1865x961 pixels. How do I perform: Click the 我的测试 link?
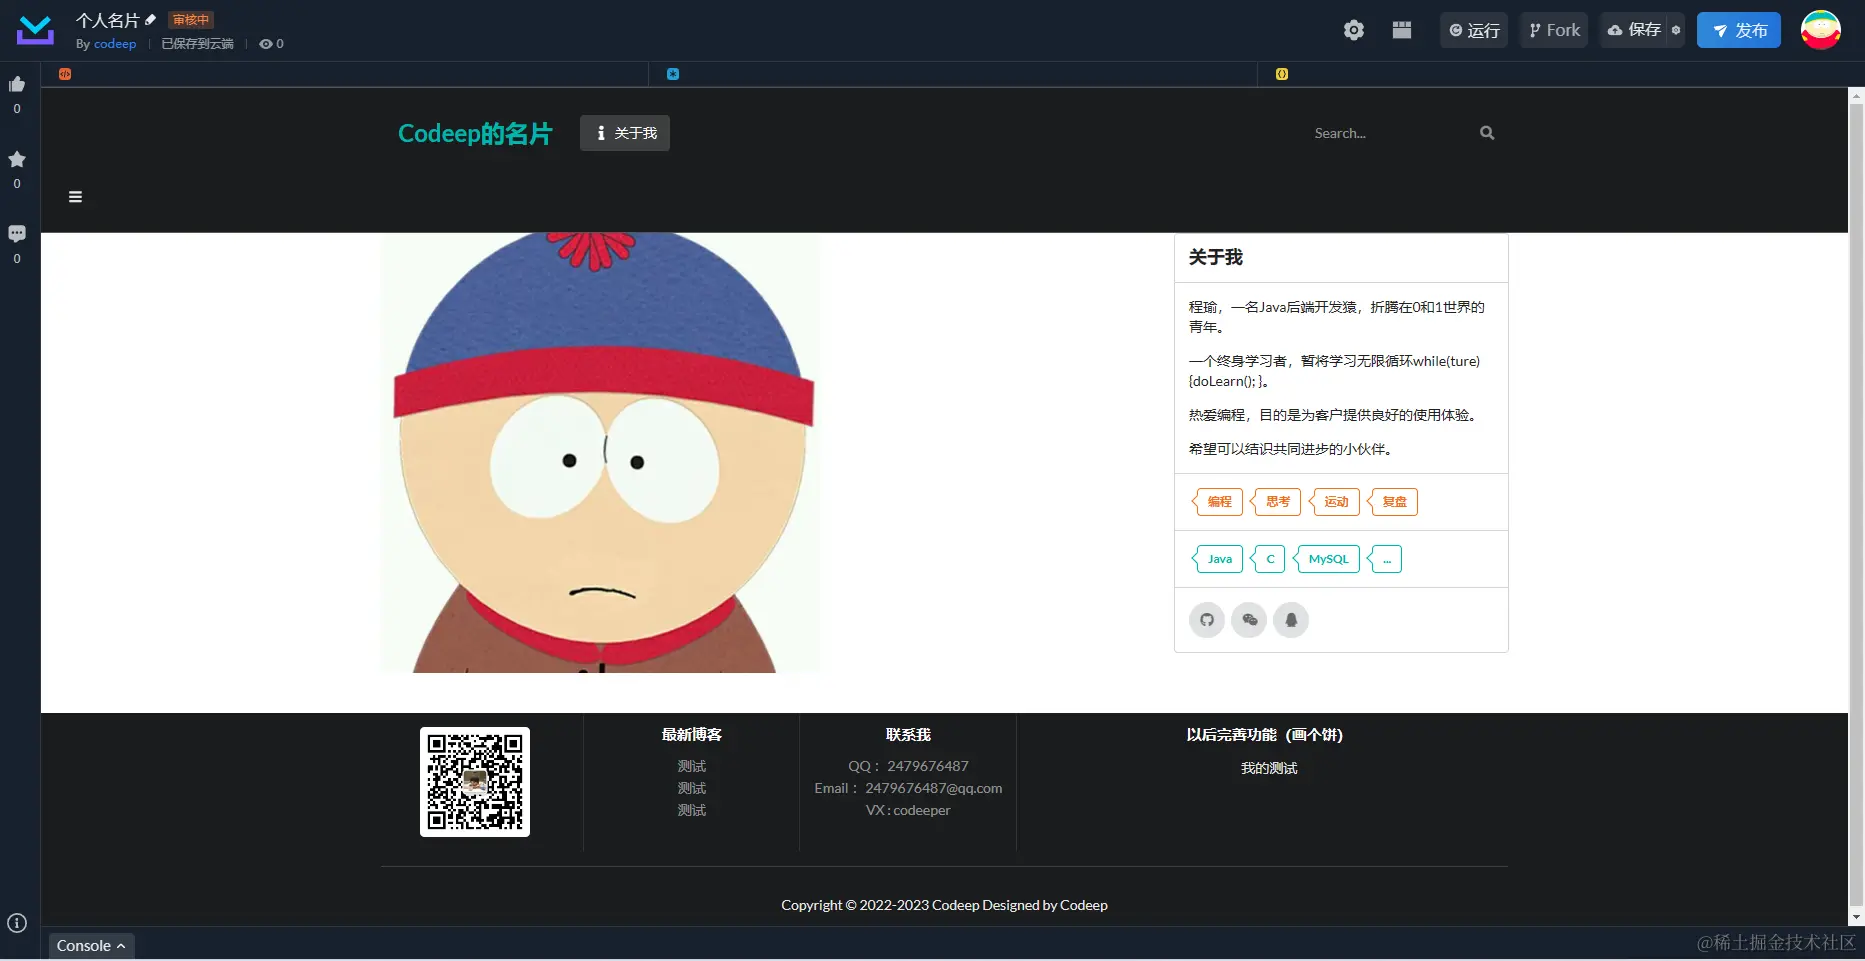point(1269,768)
